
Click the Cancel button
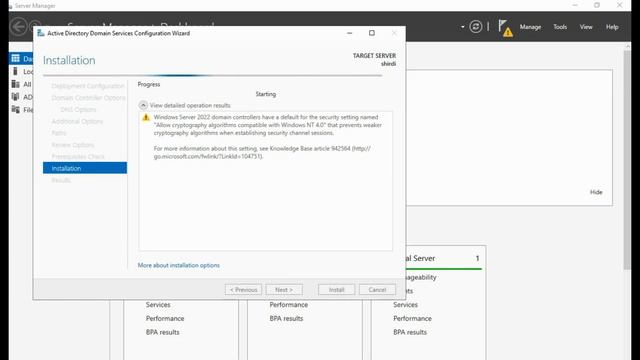[377, 289]
